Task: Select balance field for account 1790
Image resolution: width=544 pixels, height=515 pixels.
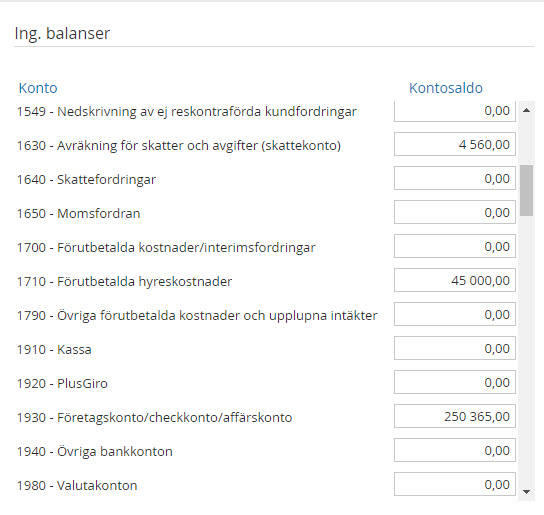Action: tap(455, 314)
